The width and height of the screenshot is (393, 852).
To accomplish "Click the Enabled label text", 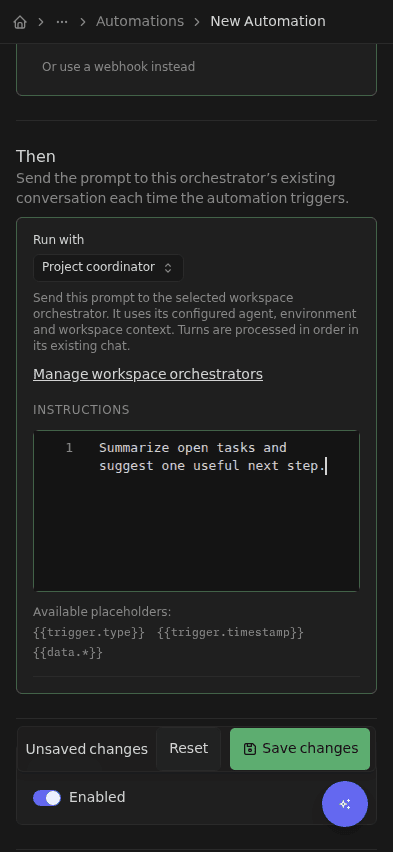I will point(97,797).
